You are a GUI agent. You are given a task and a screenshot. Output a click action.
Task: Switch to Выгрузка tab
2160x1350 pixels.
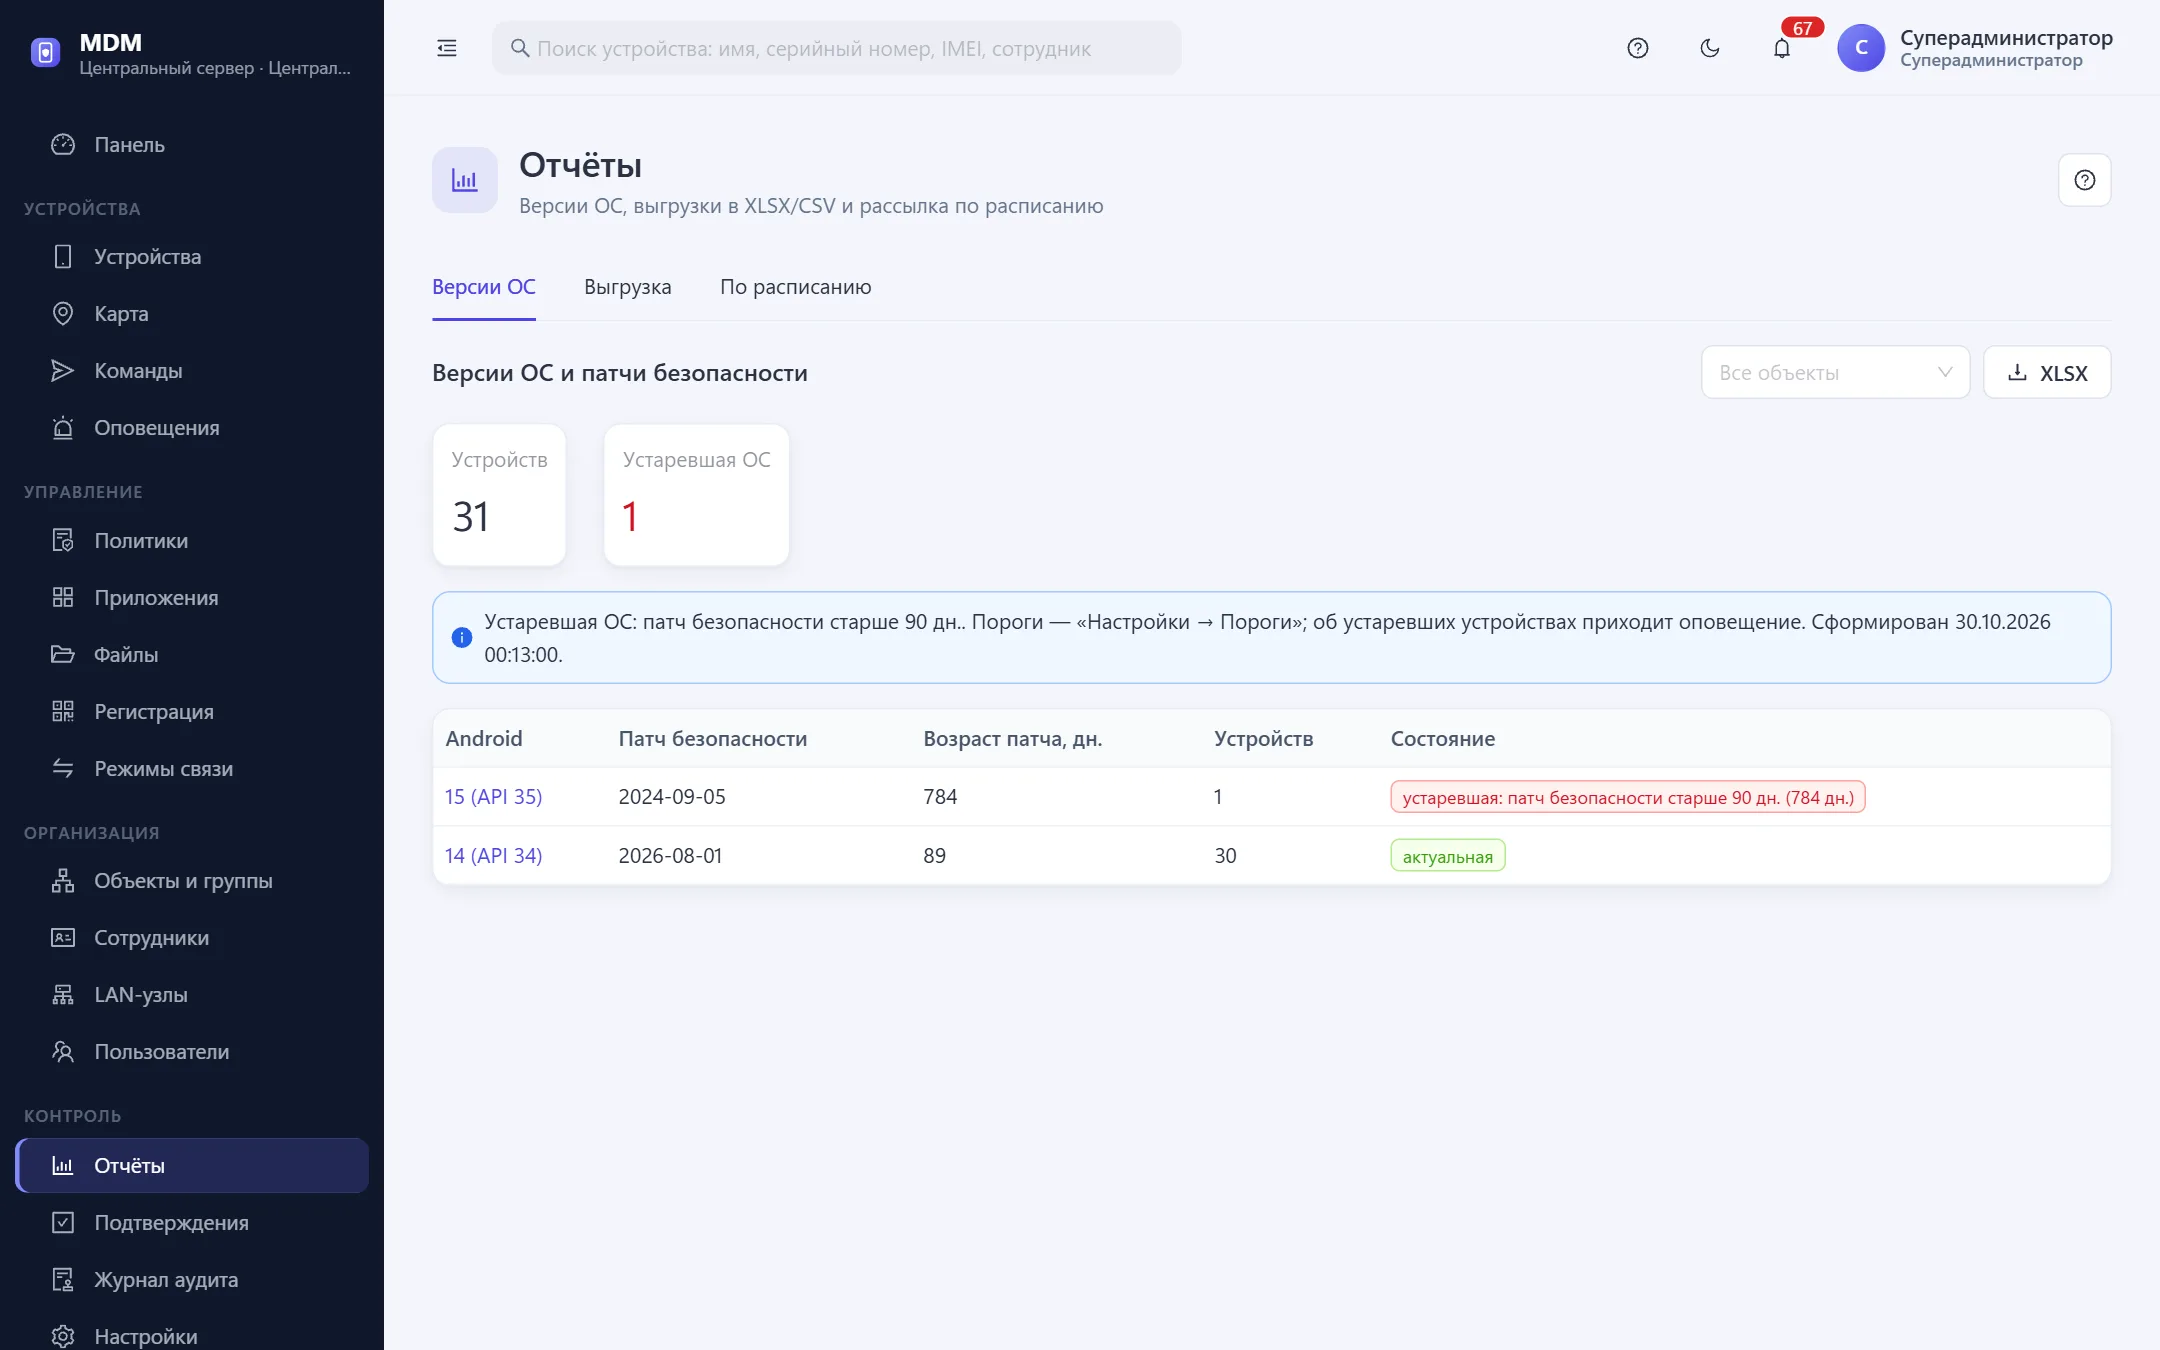point(628,287)
